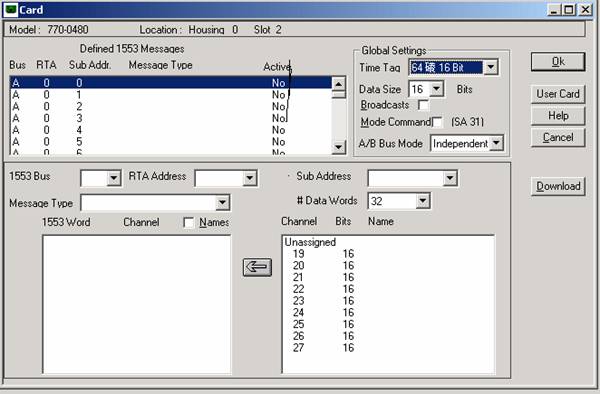
Task: Open the 1553 Bus dropdown
Action: 114,178
